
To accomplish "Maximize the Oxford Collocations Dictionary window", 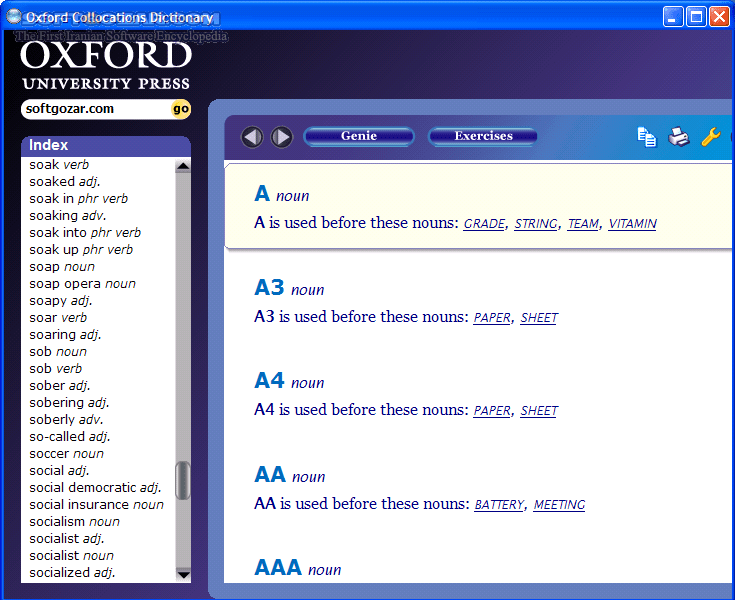I will [696, 17].
